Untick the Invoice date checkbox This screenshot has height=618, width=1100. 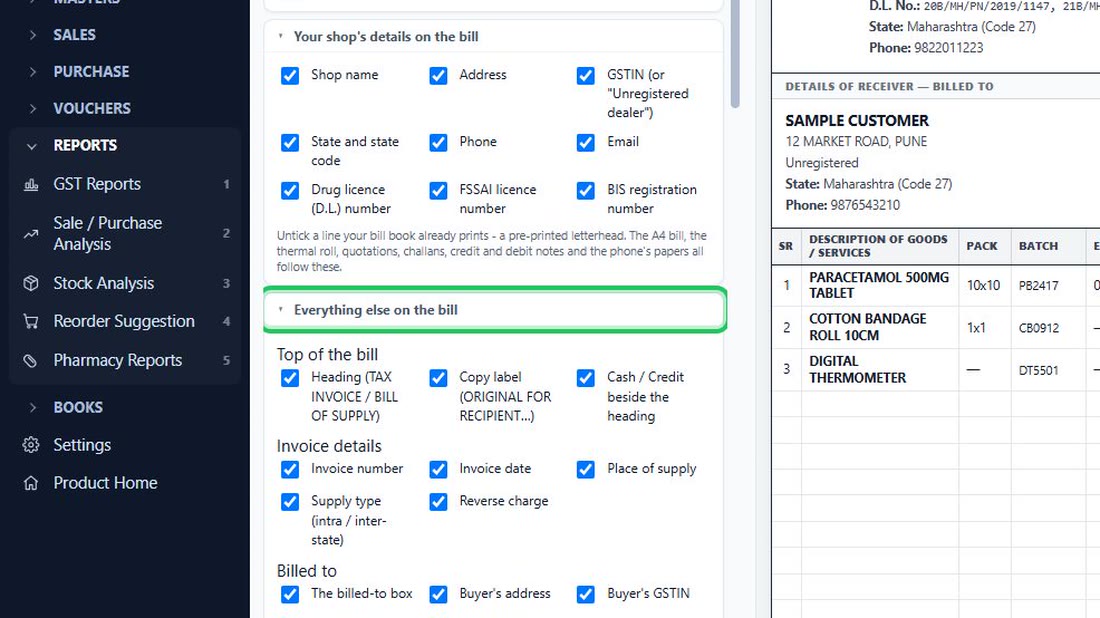point(438,469)
